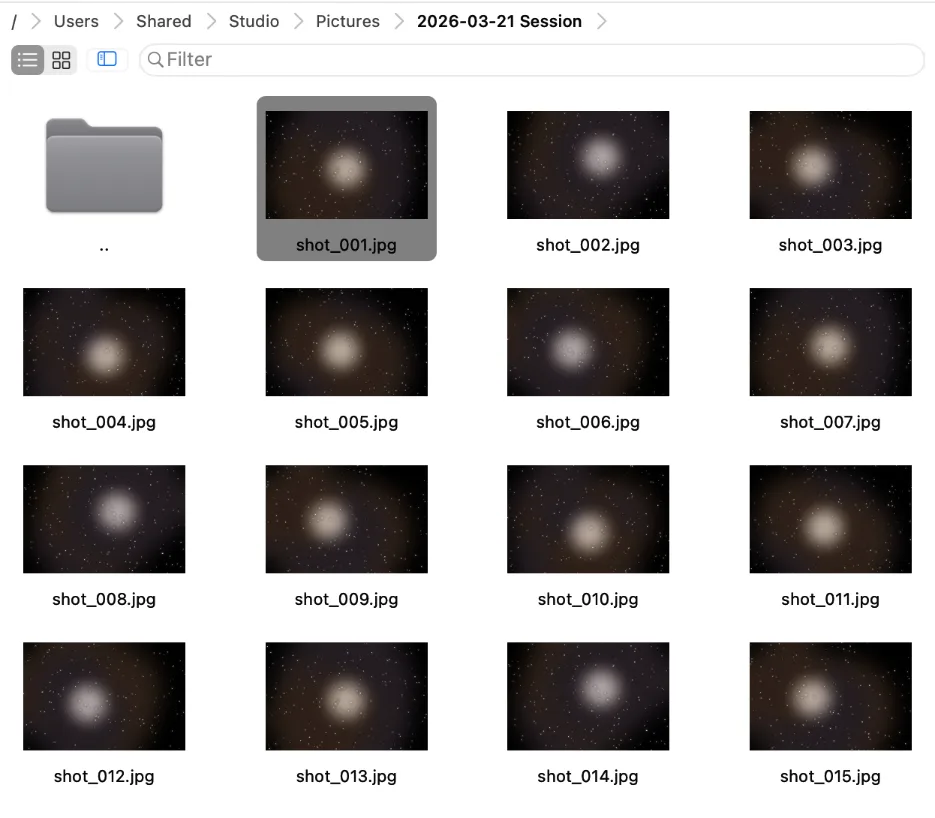
Task: Click the '..' parent folder label
Action: (x=104, y=249)
